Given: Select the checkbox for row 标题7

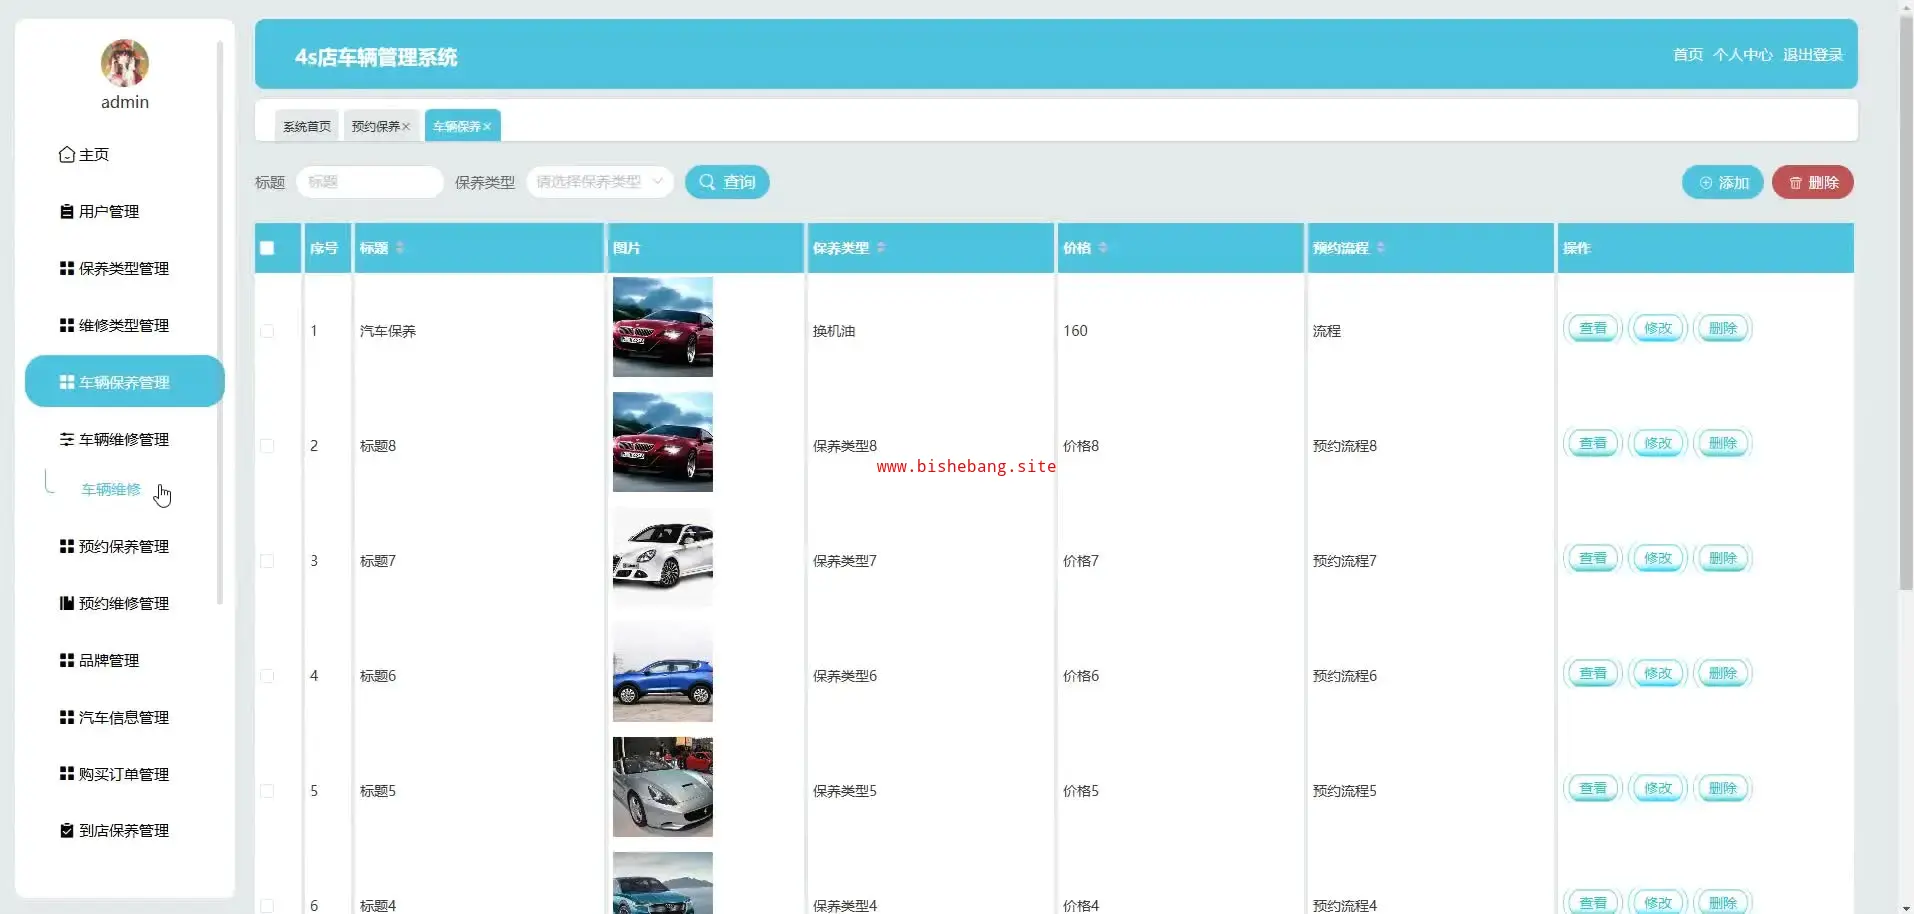Looking at the screenshot, I should tap(267, 561).
